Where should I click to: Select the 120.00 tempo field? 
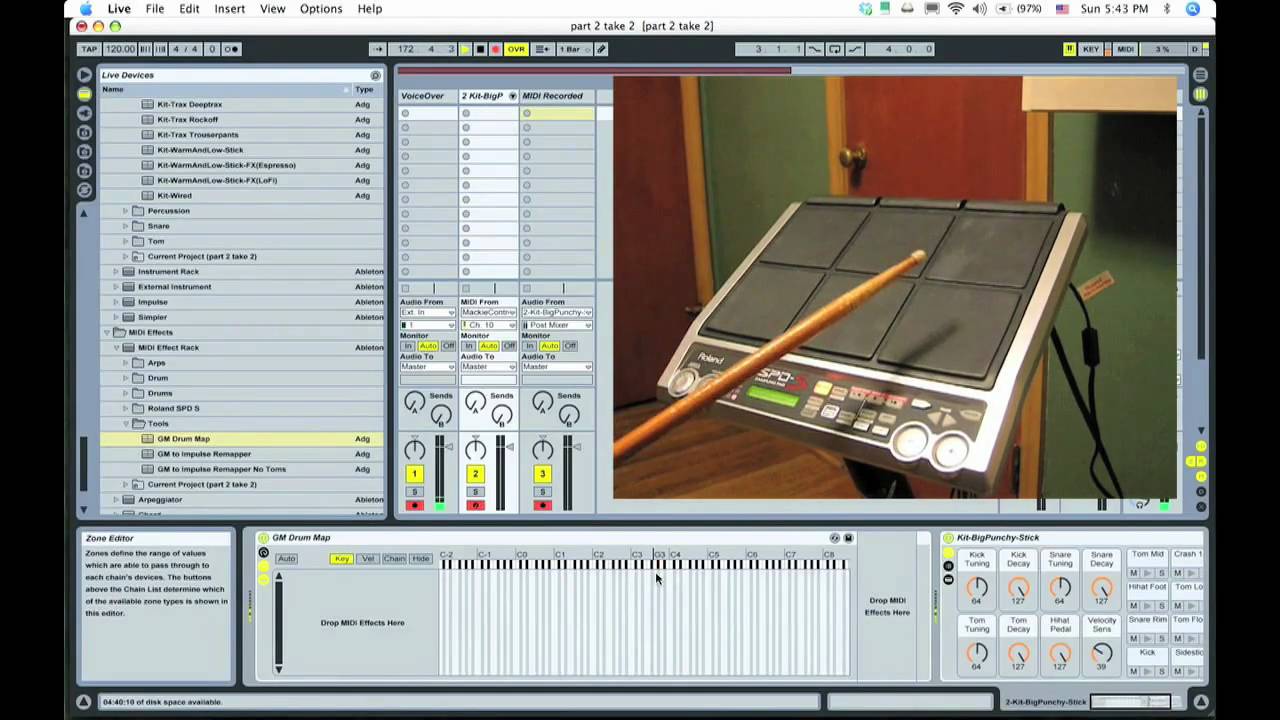pos(119,49)
